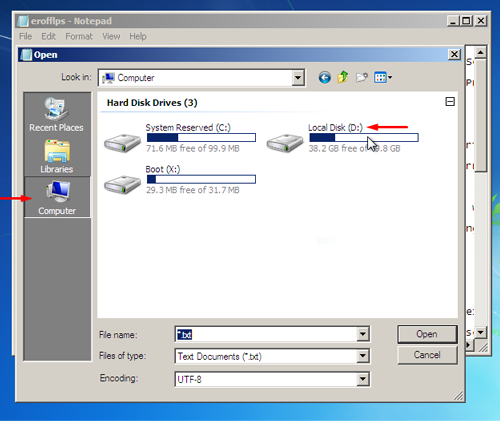Click the '71.6 MB free of 99.9 MB' text
Viewport: 500px width, 421px height.
[x=193, y=148]
